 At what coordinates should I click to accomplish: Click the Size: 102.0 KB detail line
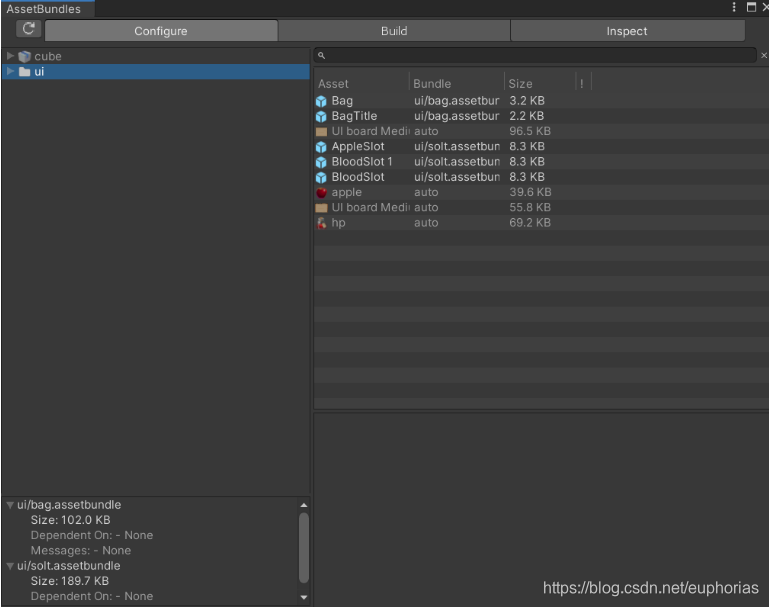[71, 520]
